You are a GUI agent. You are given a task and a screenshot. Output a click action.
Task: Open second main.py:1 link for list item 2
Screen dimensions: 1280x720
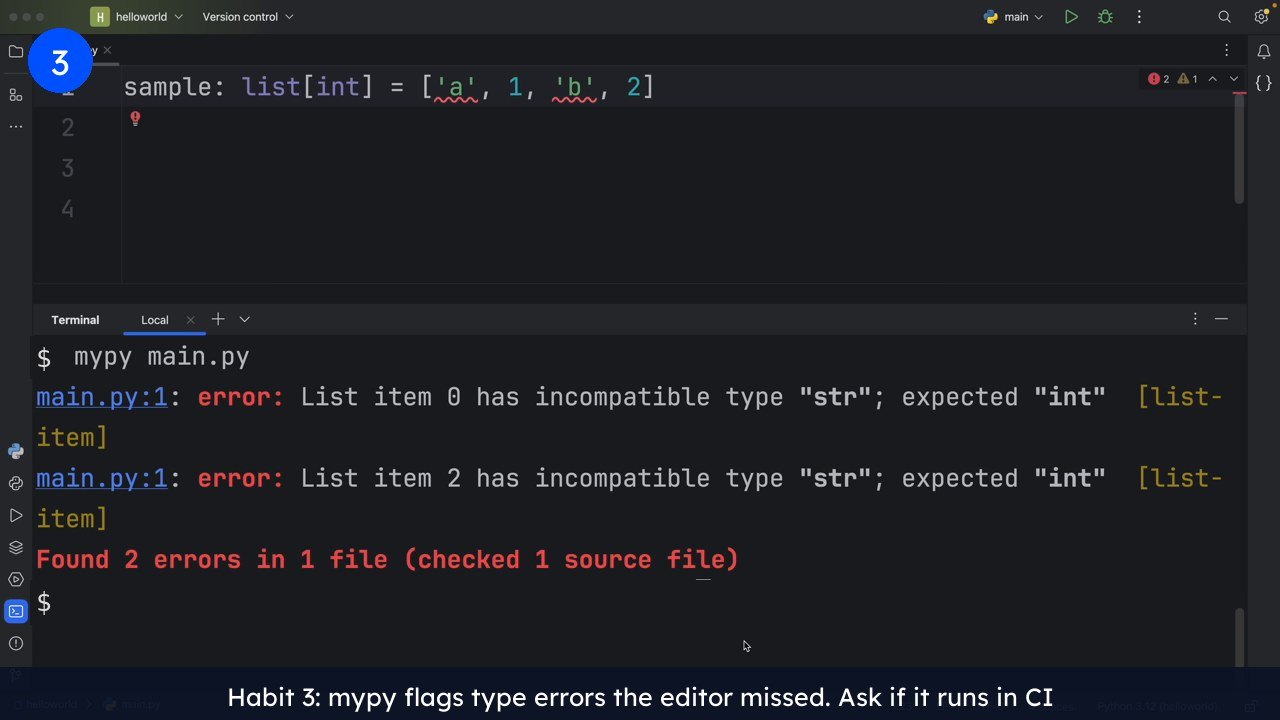click(102, 478)
